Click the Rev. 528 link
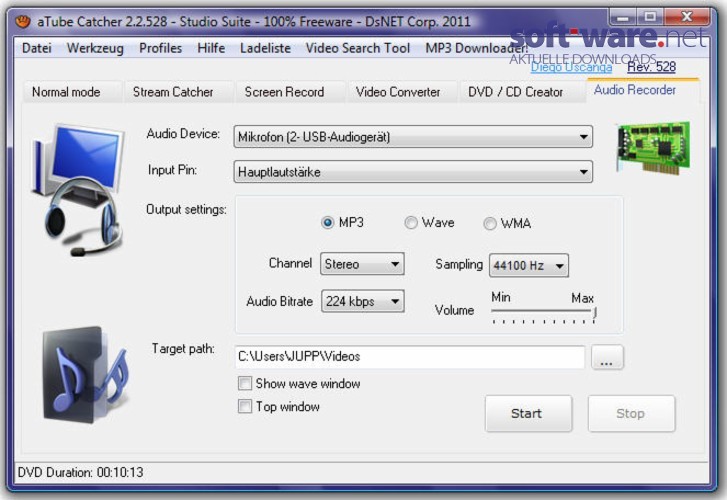Viewport: 727px width, 500px height. coord(651,67)
